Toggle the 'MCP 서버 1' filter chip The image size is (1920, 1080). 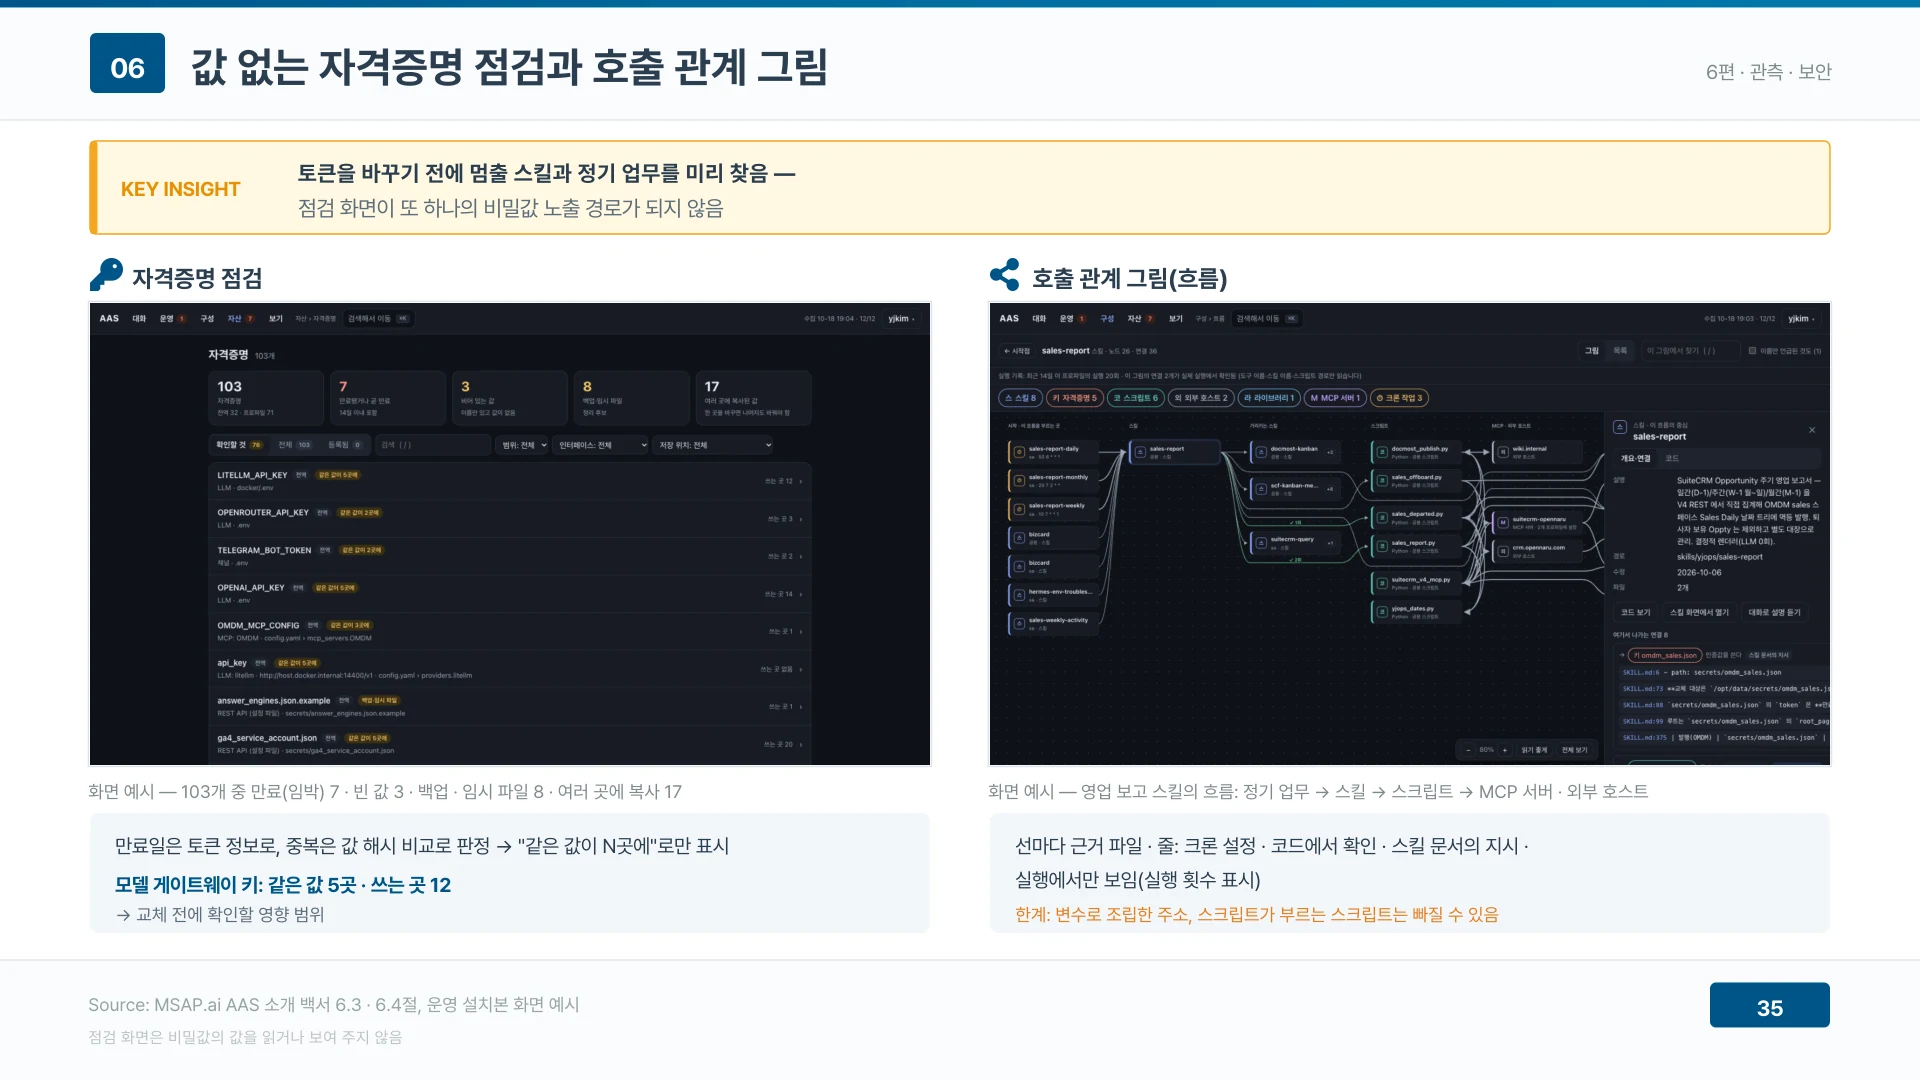pyautogui.click(x=1335, y=398)
